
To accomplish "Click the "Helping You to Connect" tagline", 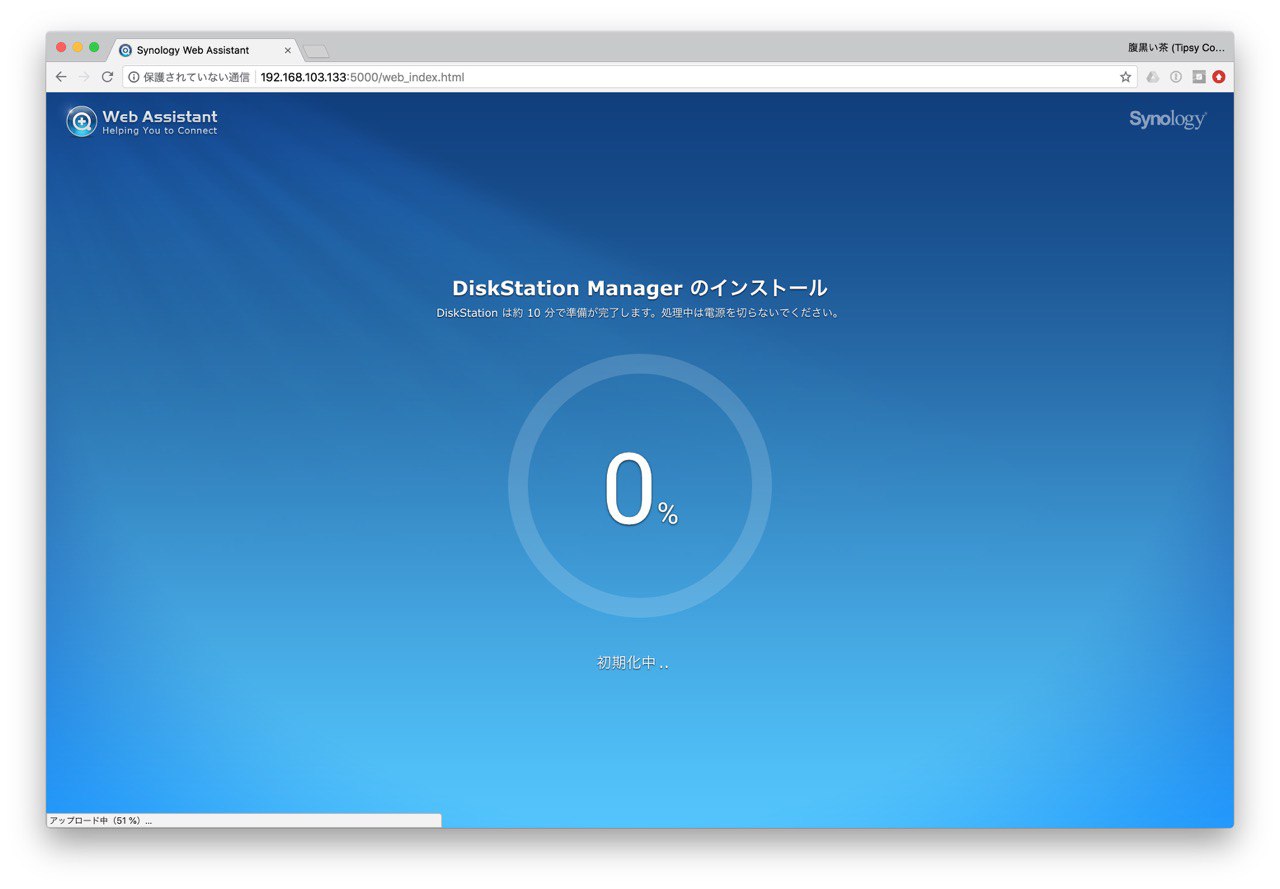I will (x=160, y=131).
